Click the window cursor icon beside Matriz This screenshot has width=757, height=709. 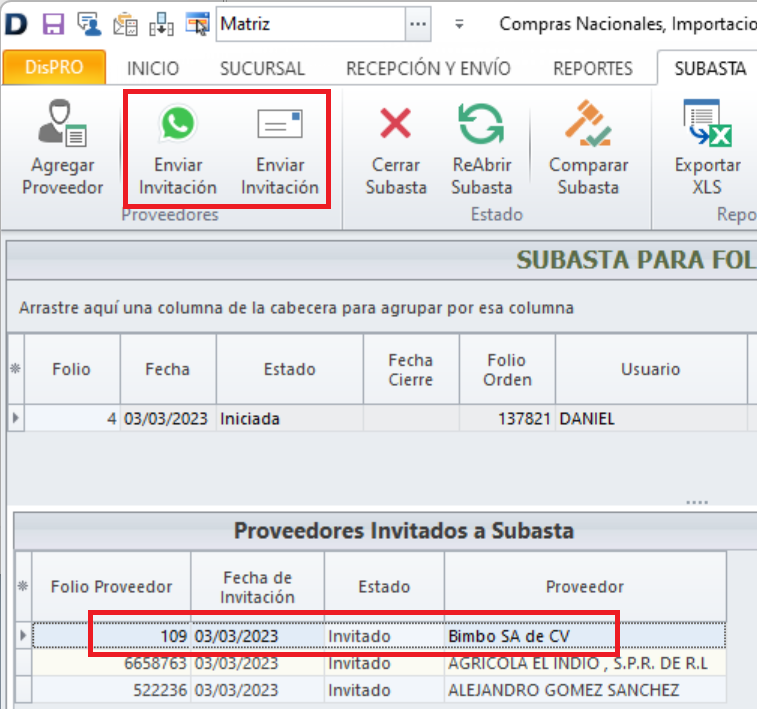(197, 24)
